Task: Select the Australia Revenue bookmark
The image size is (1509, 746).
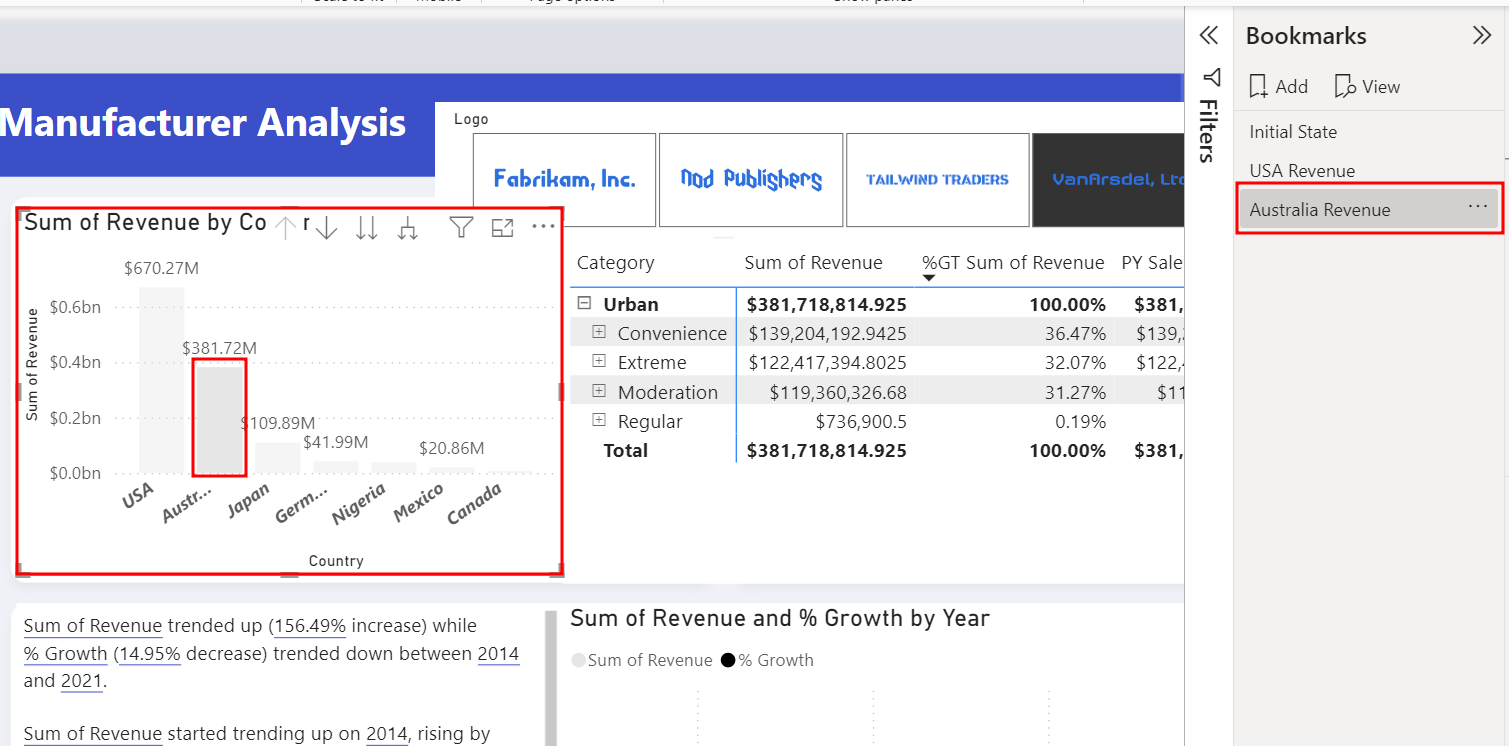Action: click(x=1320, y=210)
